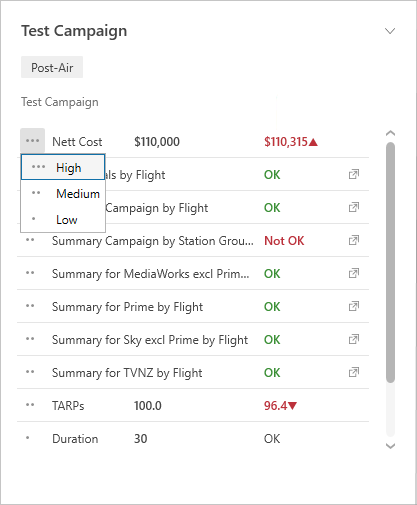Select High priority from menu
Screen dimensions: 417x505
pyautogui.click(x=63, y=167)
